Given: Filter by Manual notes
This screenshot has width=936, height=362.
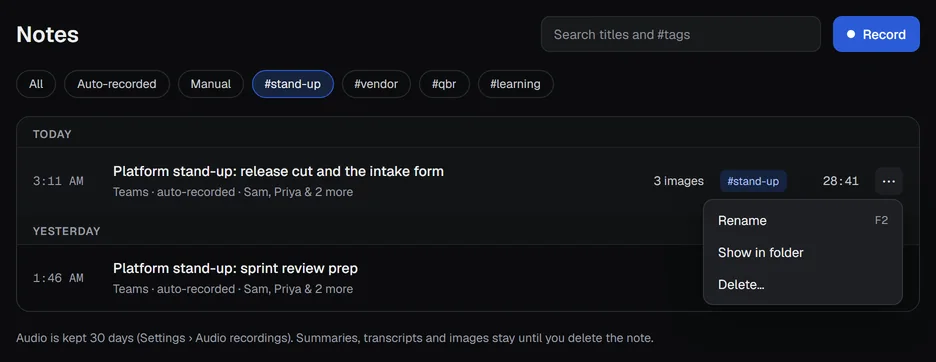Looking at the screenshot, I should (x=211, y=84).
